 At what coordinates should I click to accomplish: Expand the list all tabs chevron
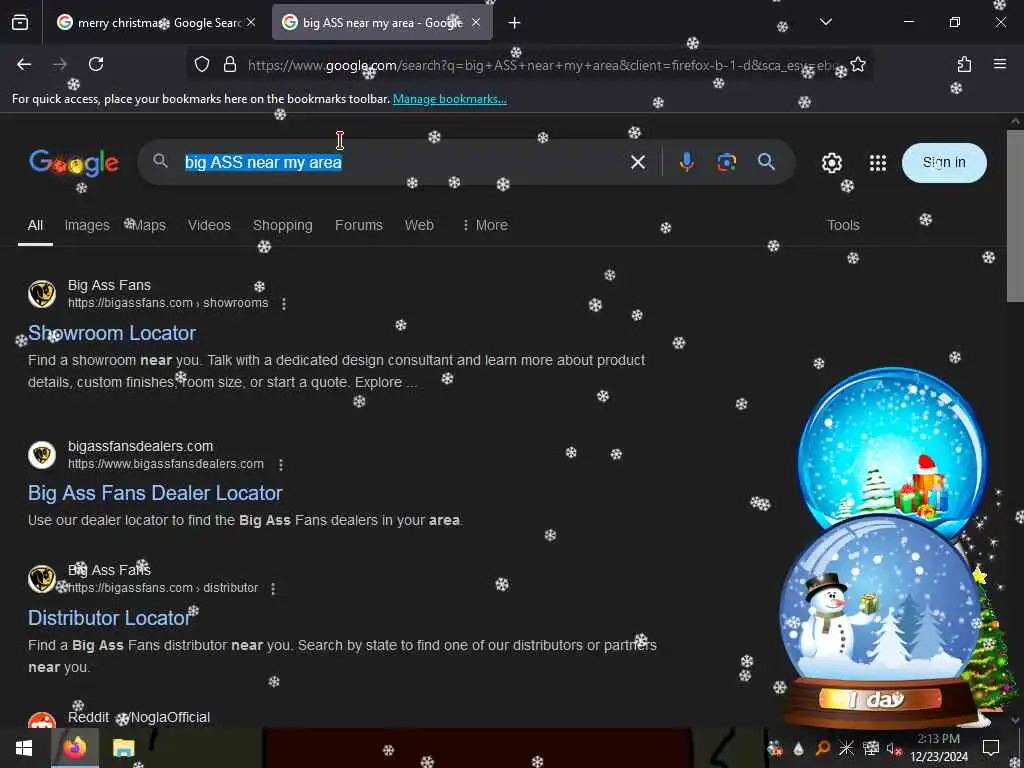[x=826, y=23]
